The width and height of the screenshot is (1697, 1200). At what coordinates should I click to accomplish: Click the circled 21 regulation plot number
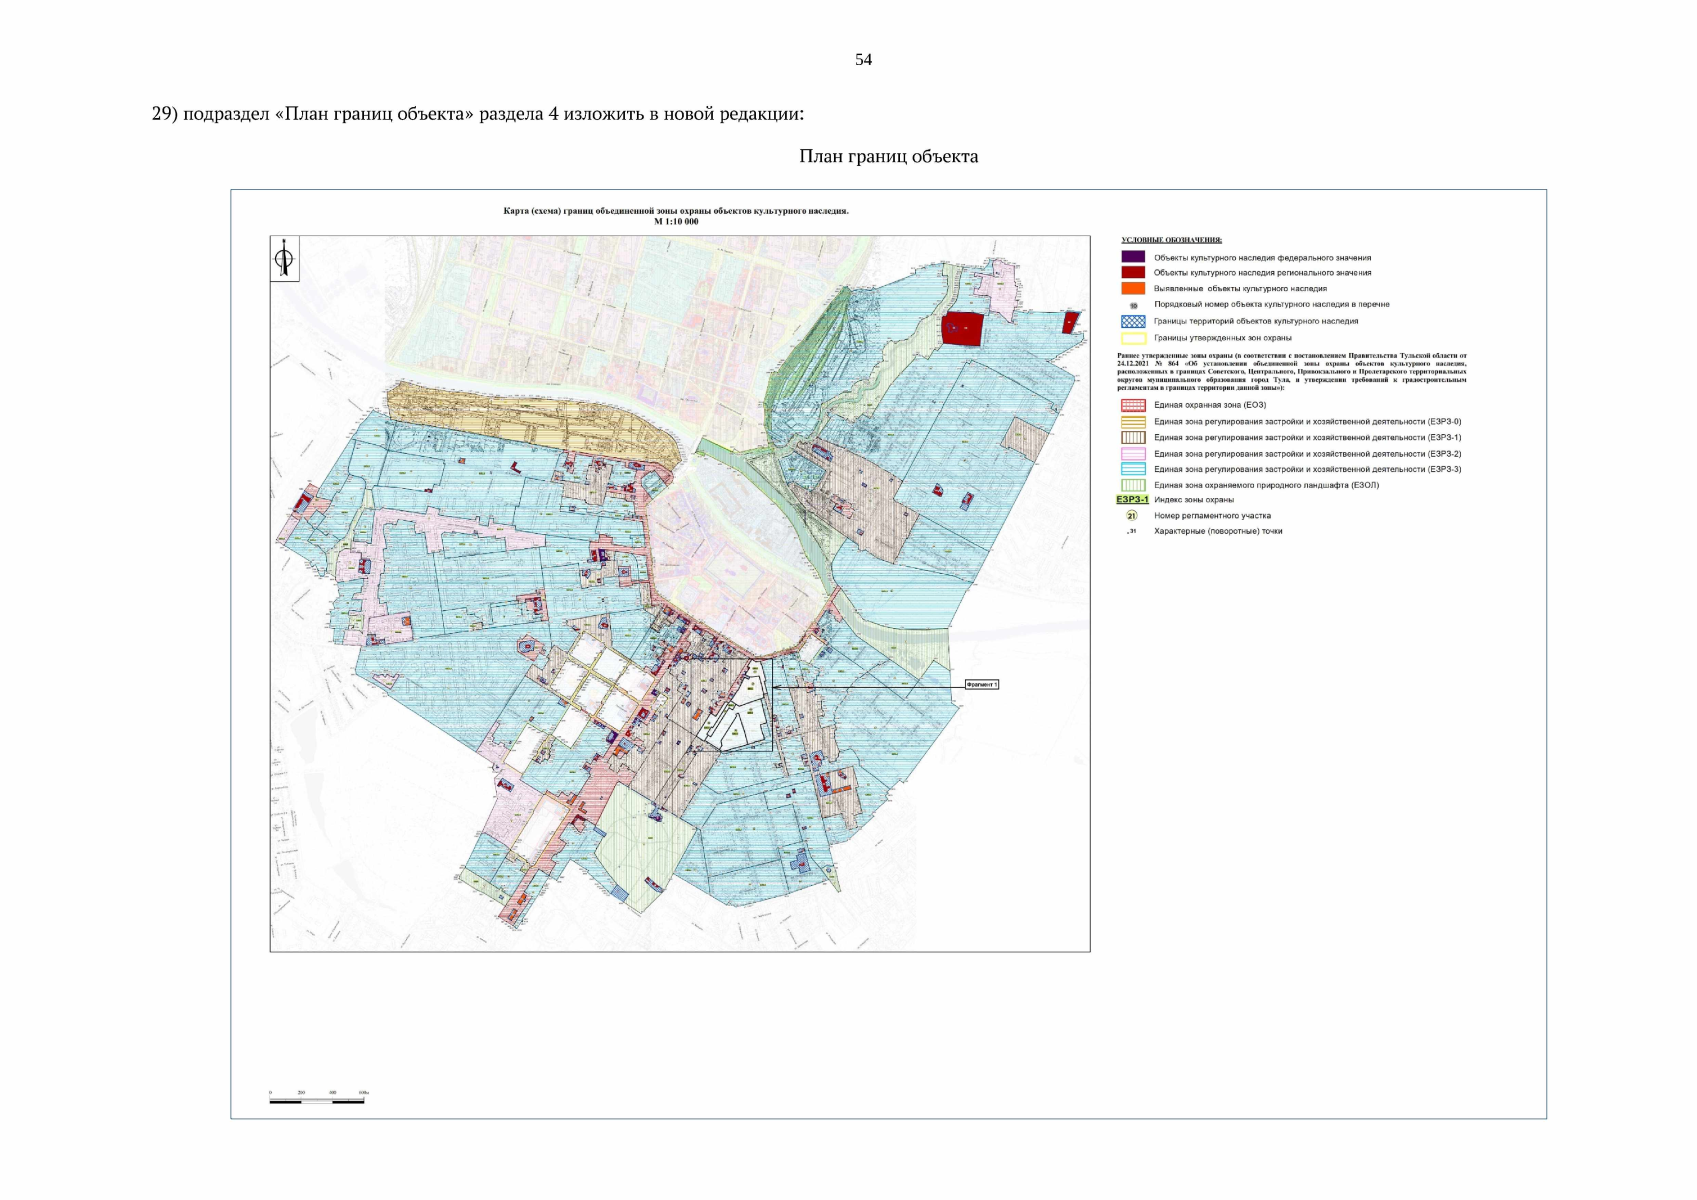tap(1132, 516)
